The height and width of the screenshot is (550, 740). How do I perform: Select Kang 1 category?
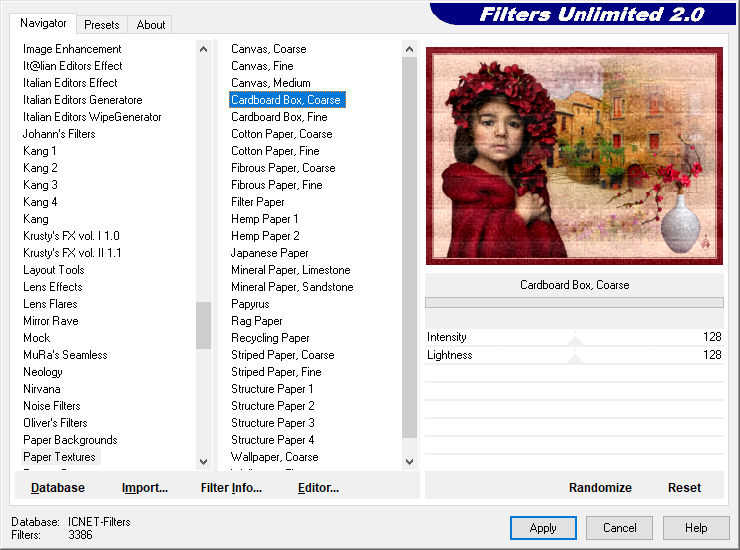click(40, 151)
